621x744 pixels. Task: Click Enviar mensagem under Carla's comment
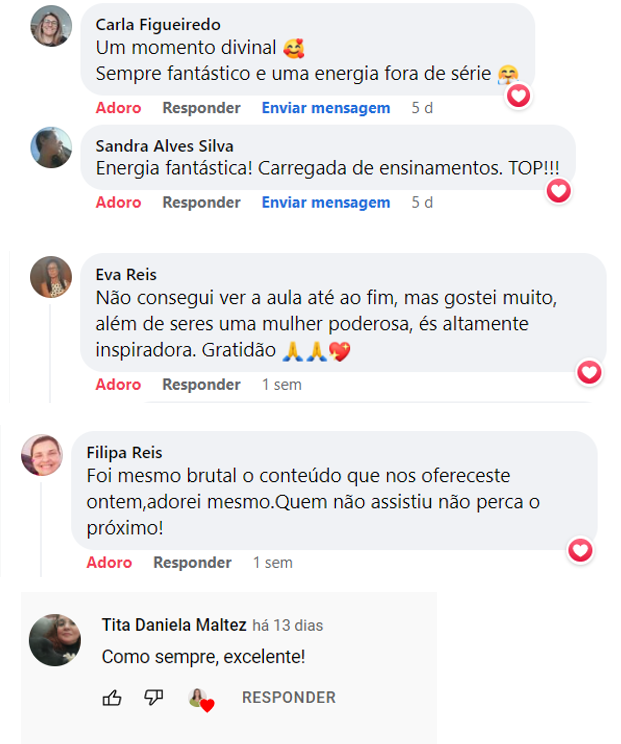coord(326,108)
